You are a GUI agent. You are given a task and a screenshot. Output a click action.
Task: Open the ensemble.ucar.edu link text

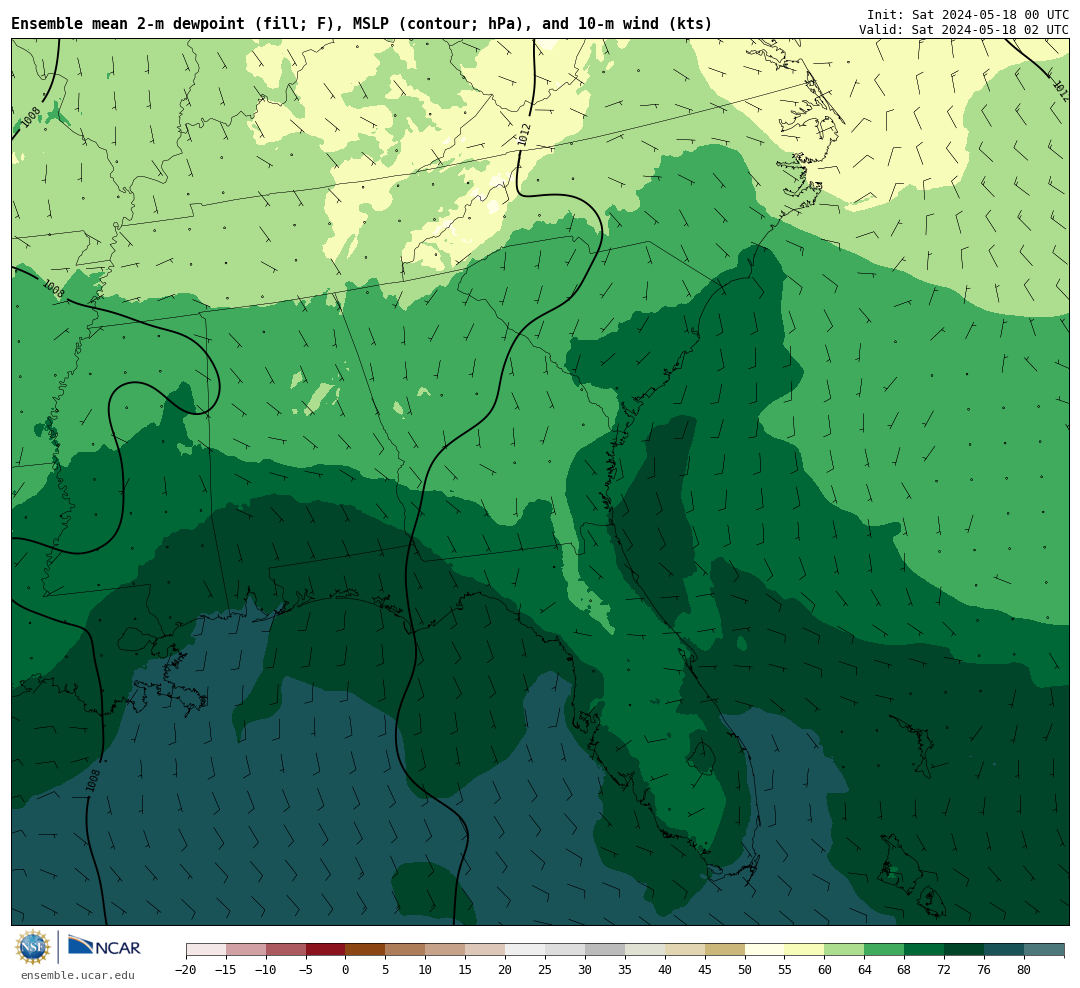pos(78,975)
